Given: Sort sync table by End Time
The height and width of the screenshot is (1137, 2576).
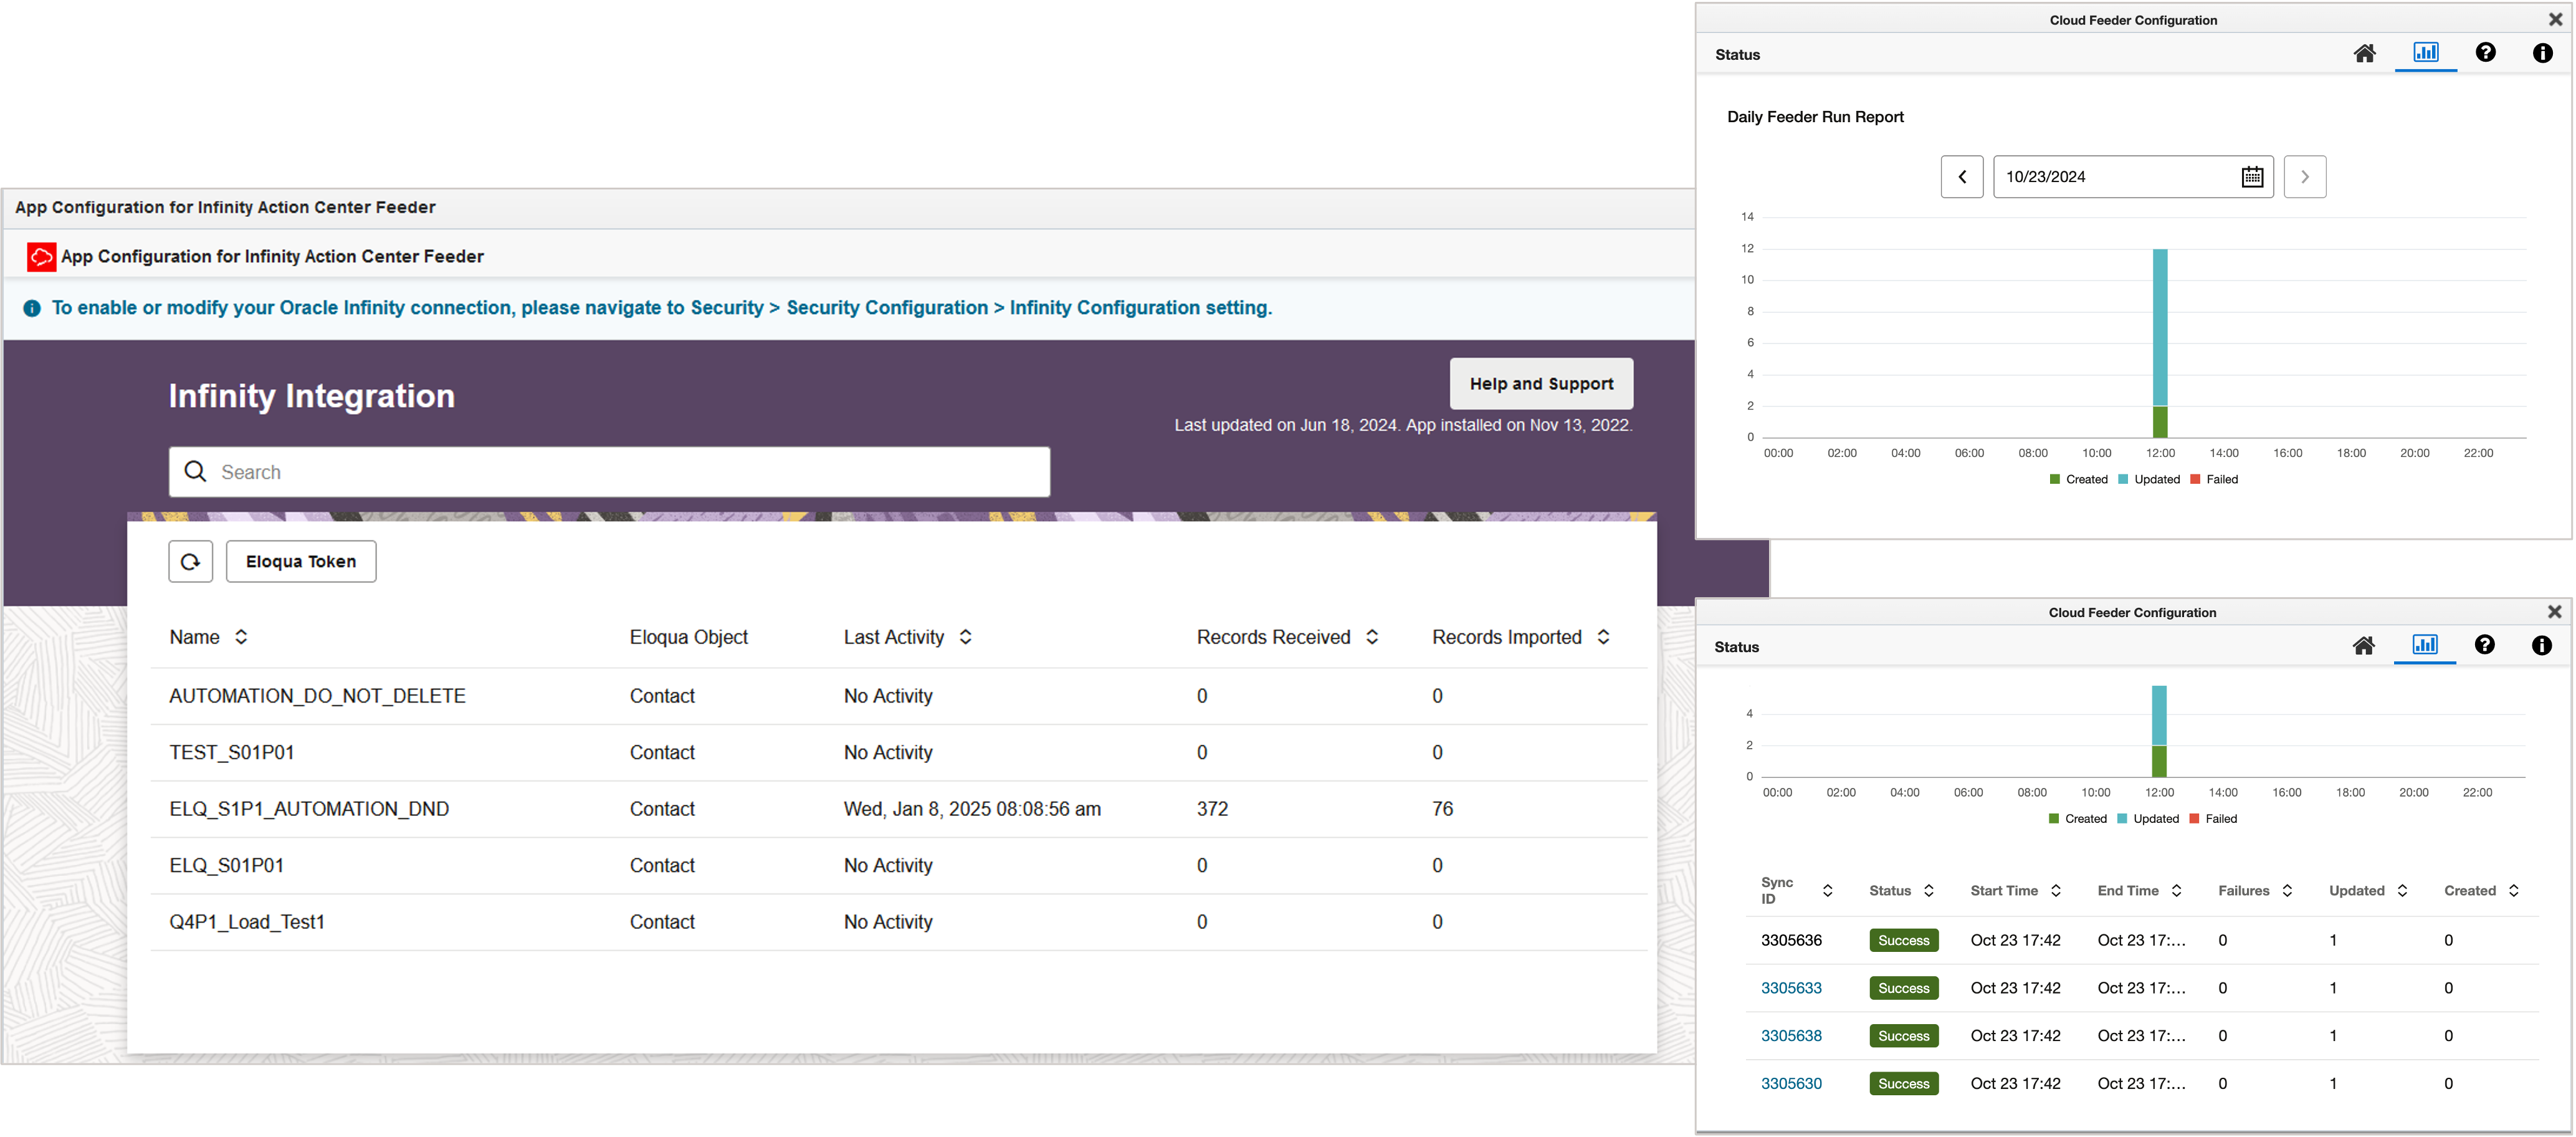Looking at the screenshot, I should pos(2176,891).
